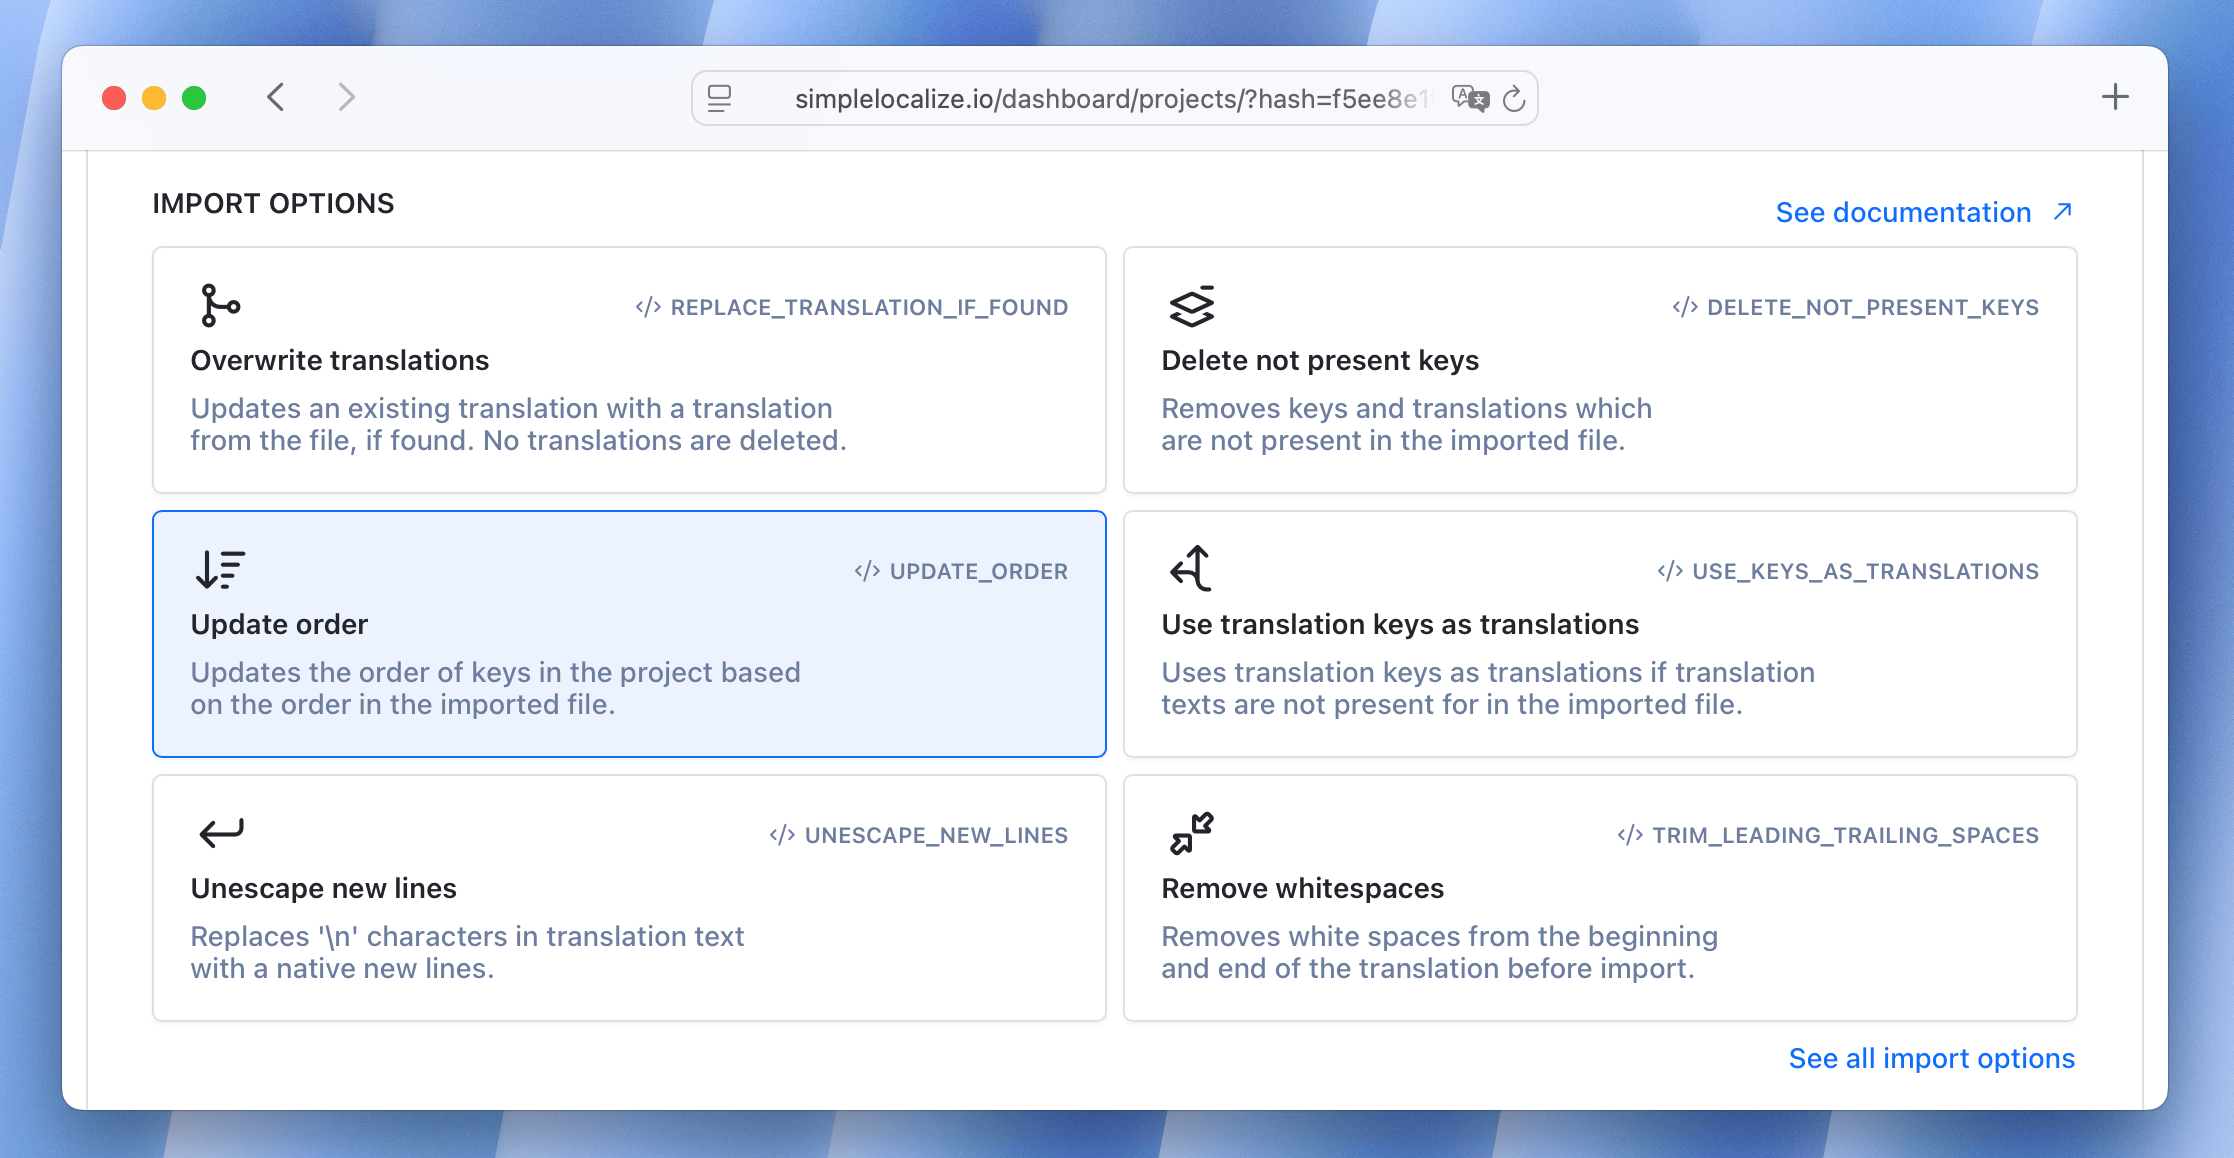Viewport: 2234px width, 1158px height.
Task: Enable Use translation keys as translations option
Action: coord(1600,634)
